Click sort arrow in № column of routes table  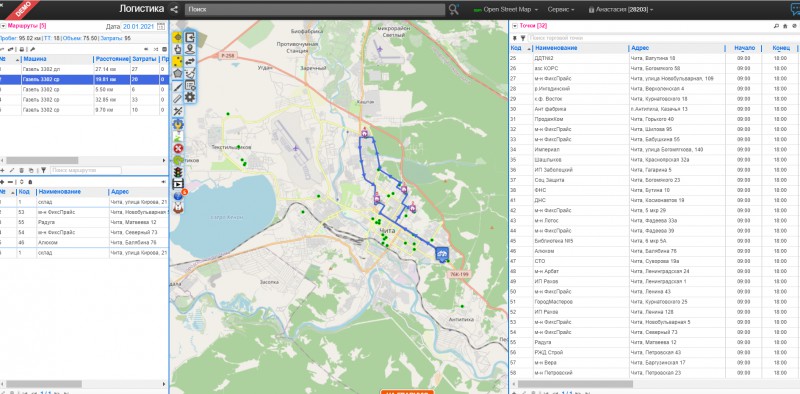pos(18,60)
